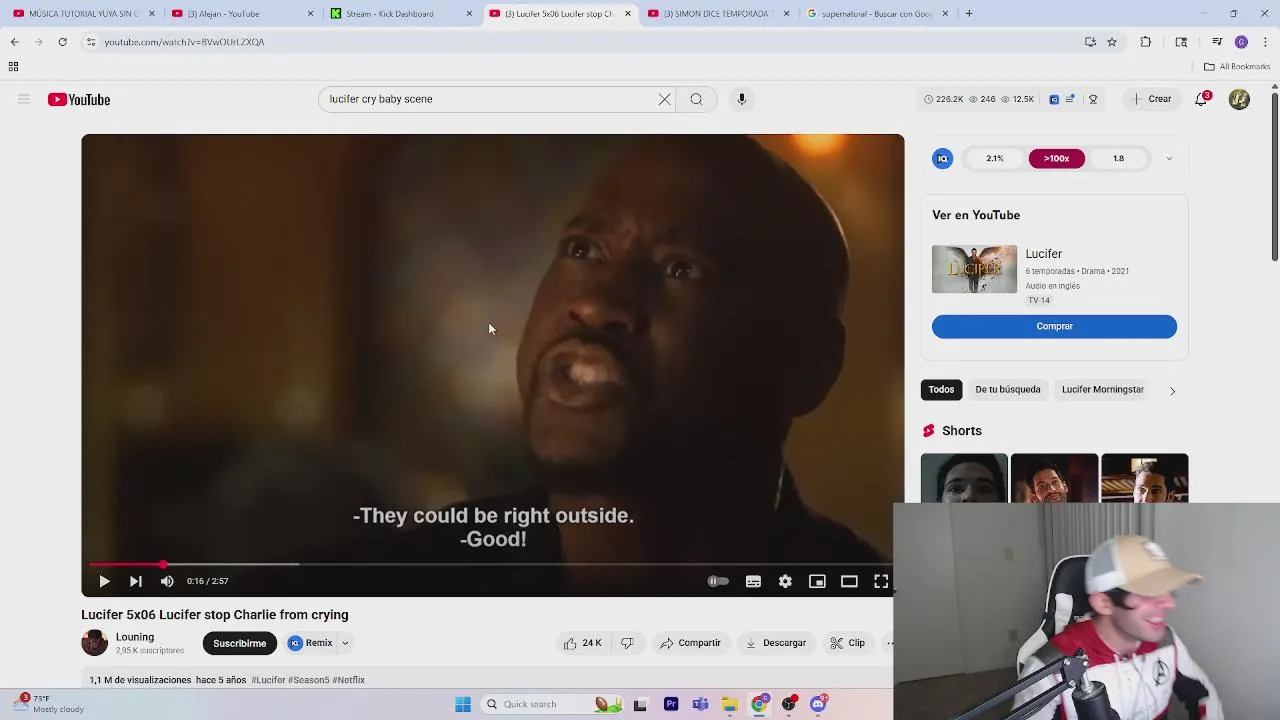Expand the Remix dropdown arrow
Viewport: 1280px width, 720px height.
point(345,643)
